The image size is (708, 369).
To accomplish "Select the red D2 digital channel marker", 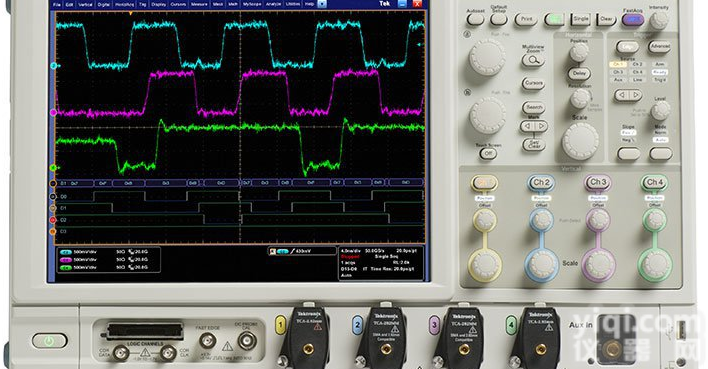I will [53, 220].
